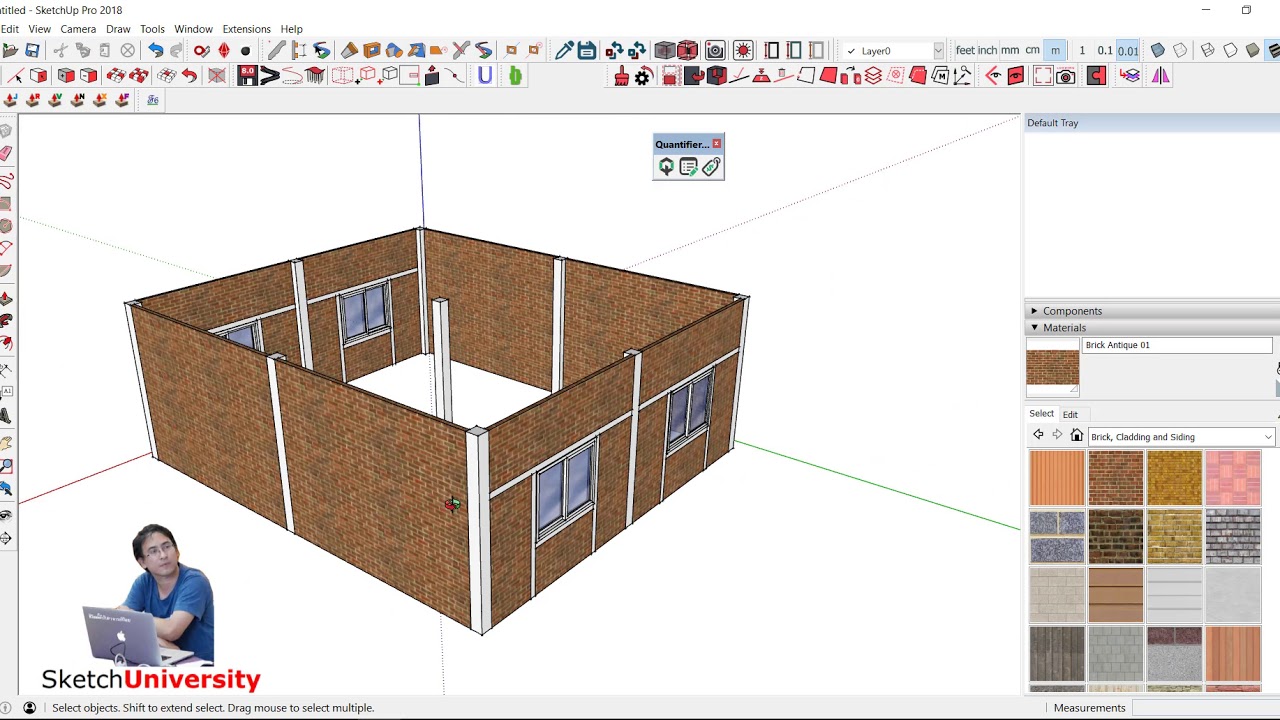Close the Quantifier floating toolbar
Image resolution: width=1280 pixels, height=720 pixels.
[x=716, y=144]
